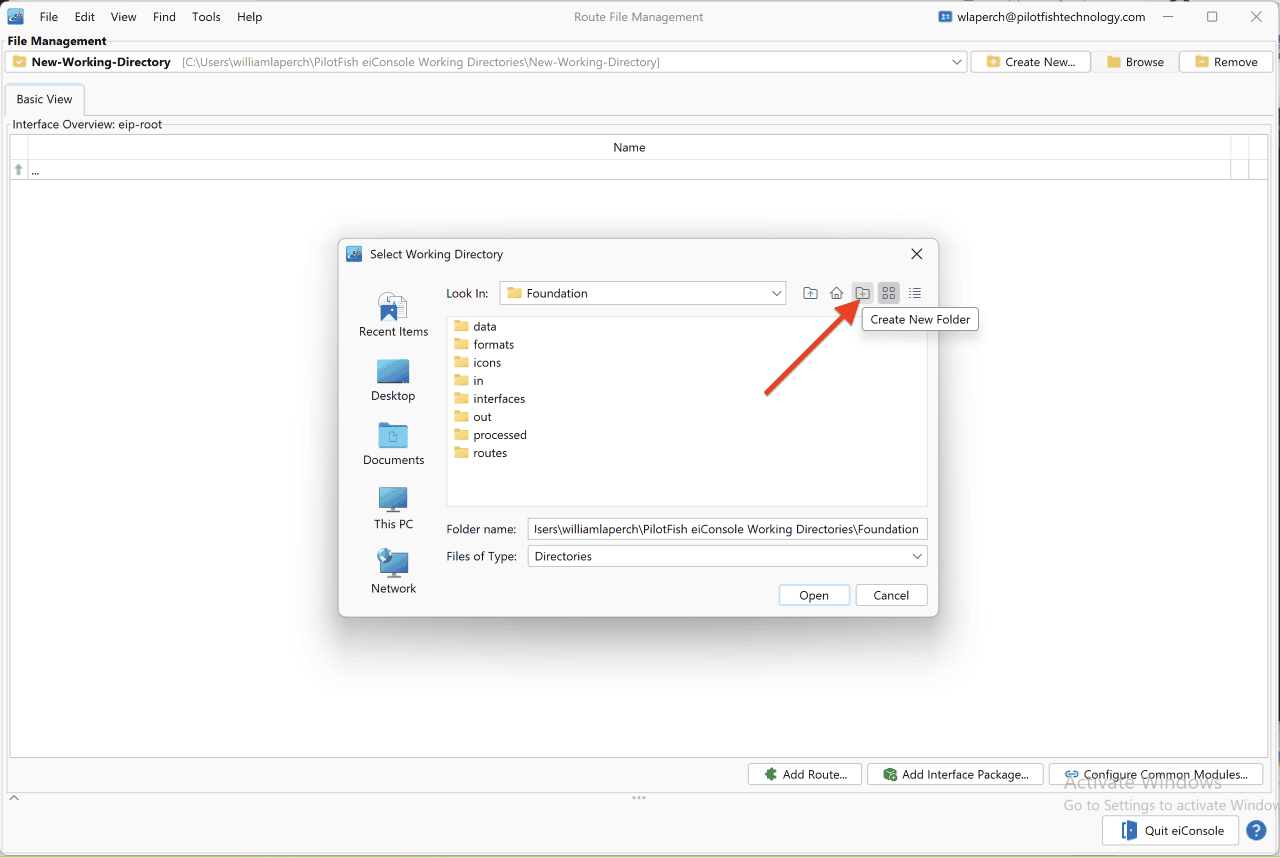1280x858 pixels.
Task: Click Add Interface Package... button
Action: pos(956,774)
